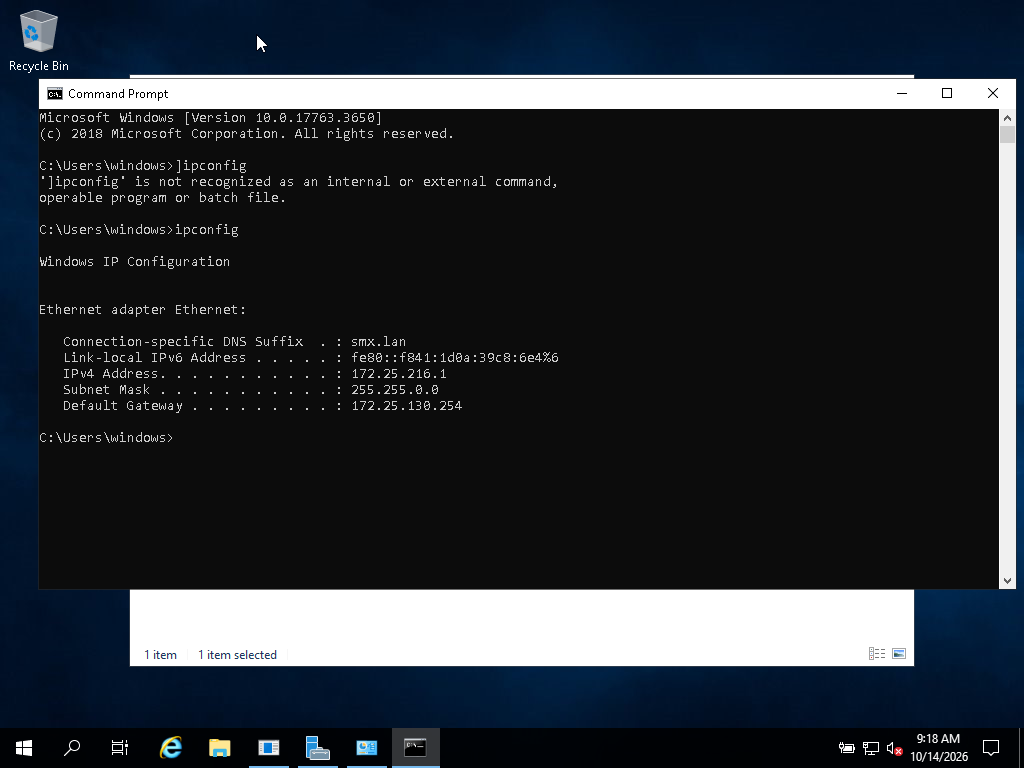The height and width of the screenshot is (768, 1024).
Task: Click the muted volume tray icon
Action: click(895, 748)
